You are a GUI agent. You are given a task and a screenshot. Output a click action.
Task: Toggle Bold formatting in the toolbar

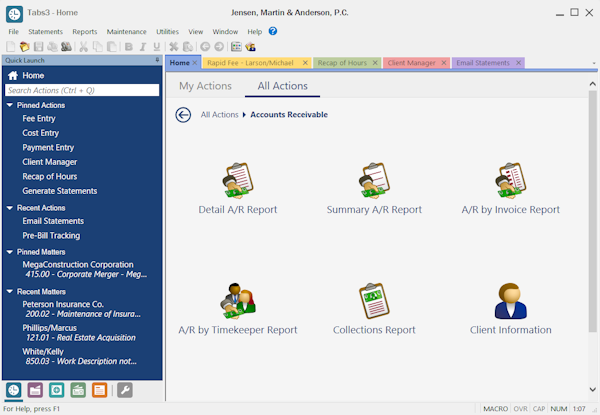point(129,47)
